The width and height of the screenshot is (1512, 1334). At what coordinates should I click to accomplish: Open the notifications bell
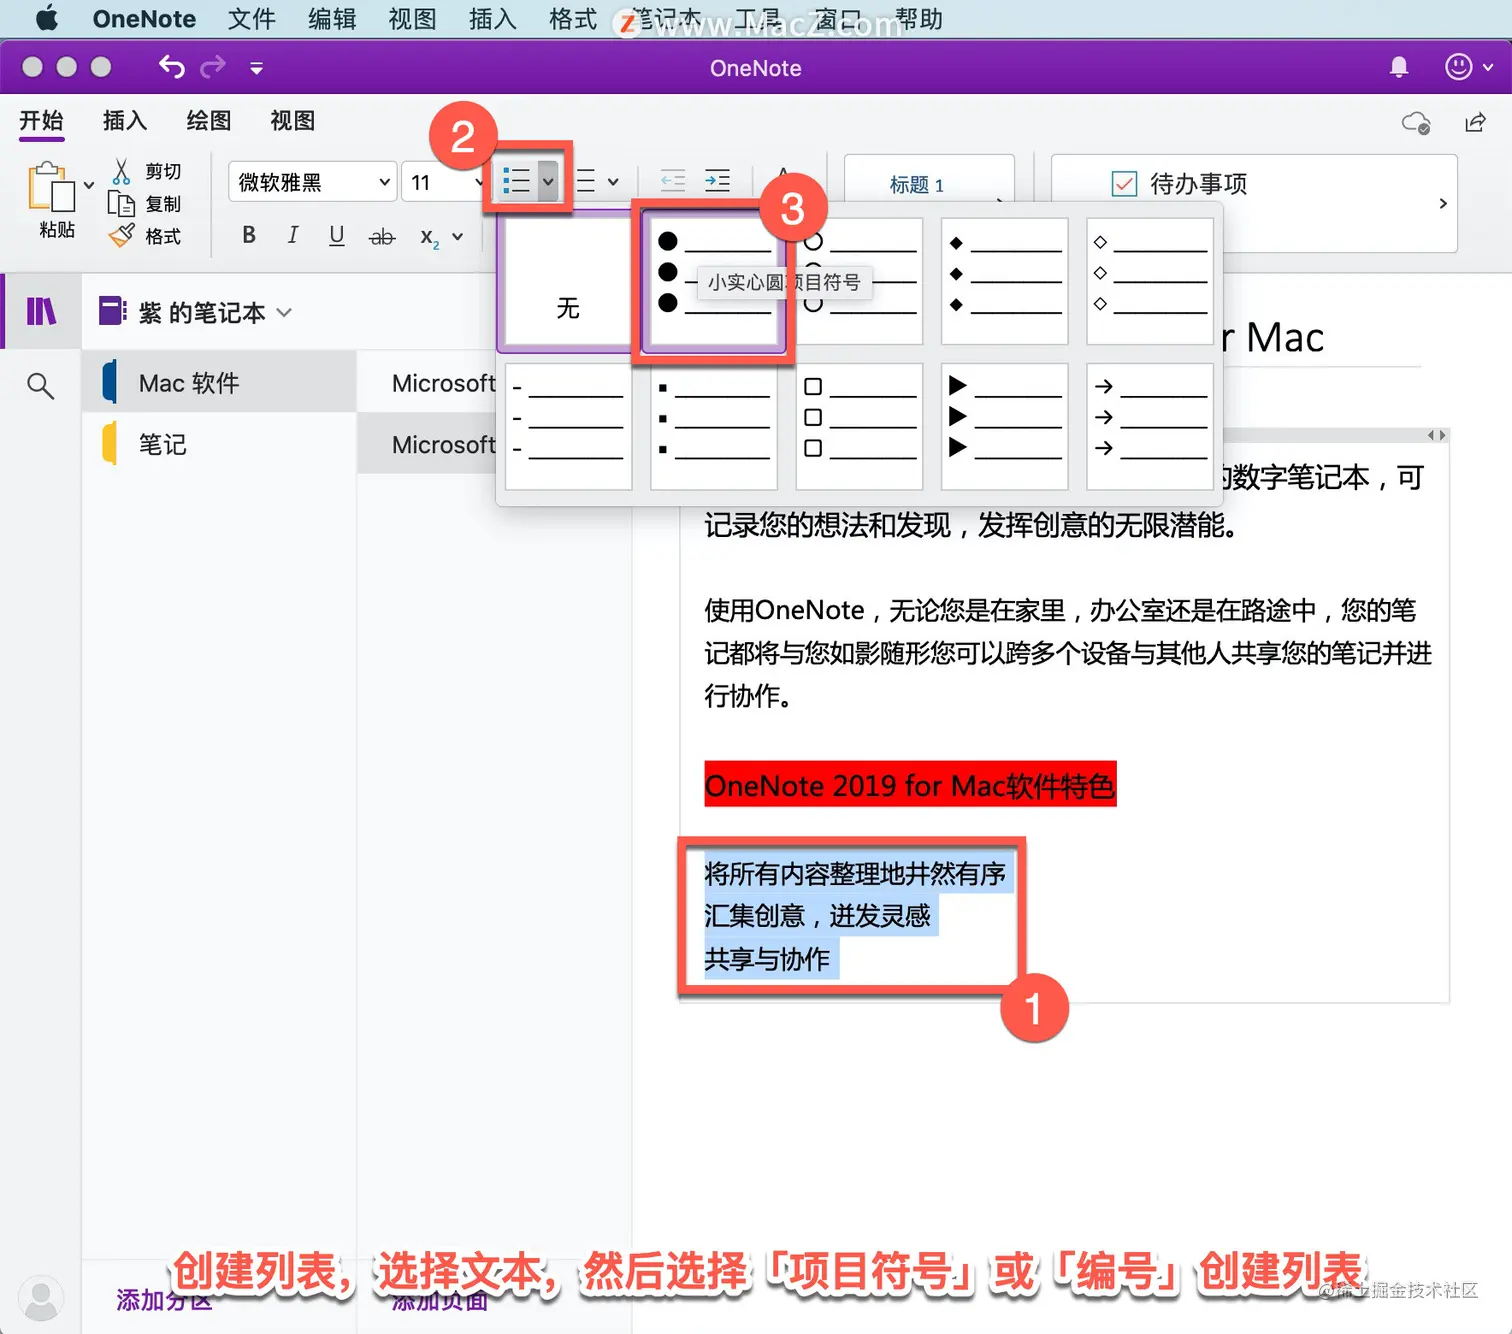click(x=1399, y=67)
